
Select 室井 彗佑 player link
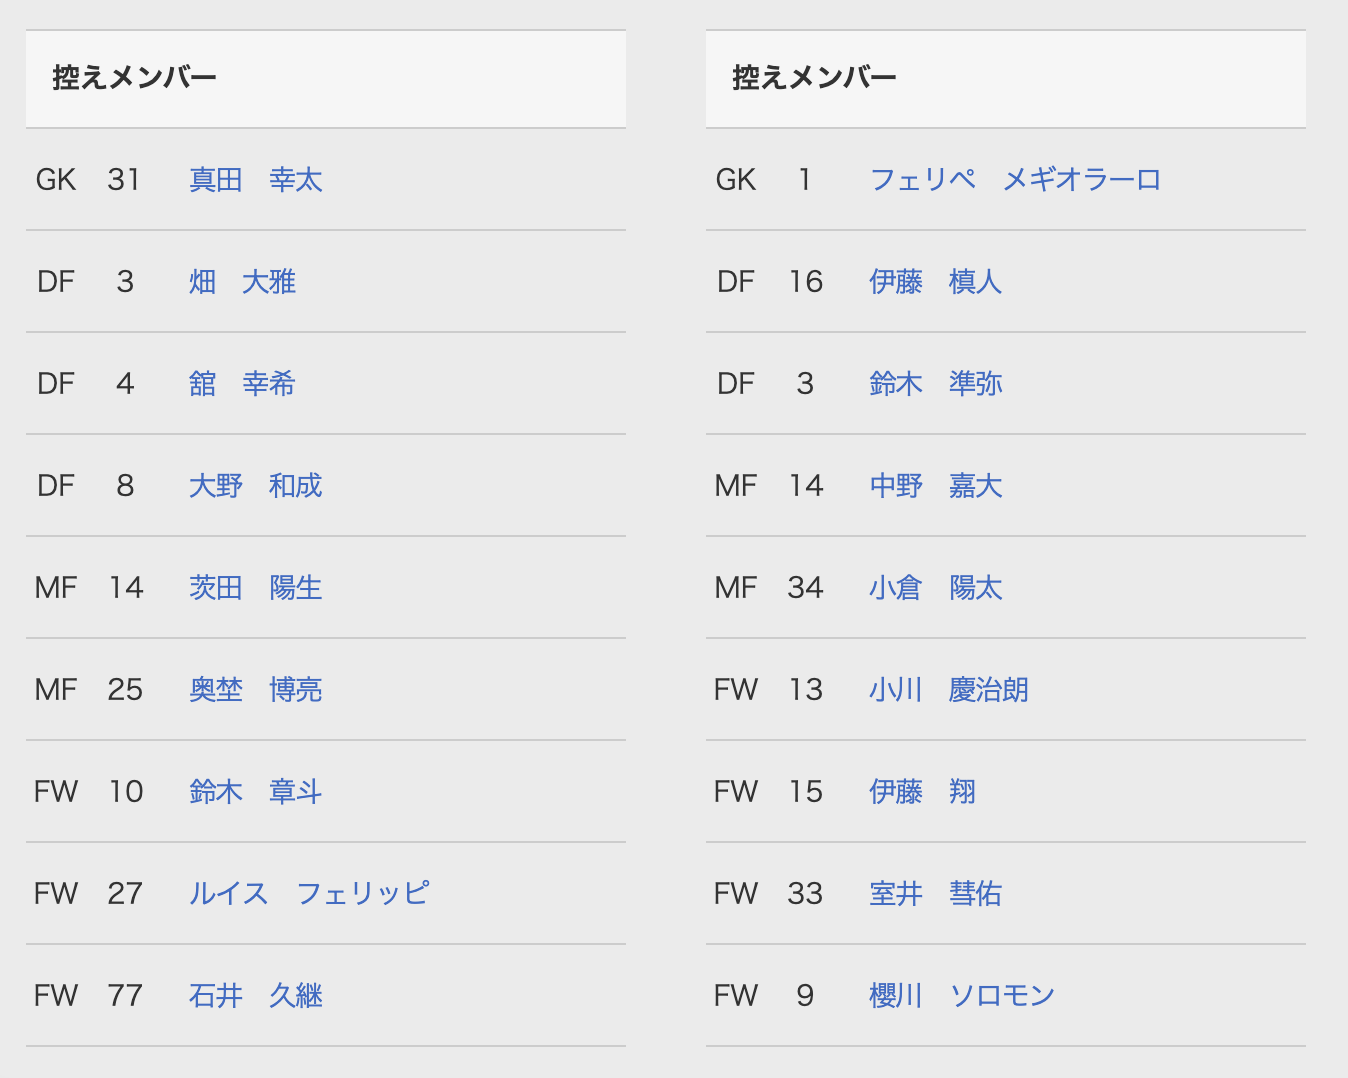coord(935,894)
